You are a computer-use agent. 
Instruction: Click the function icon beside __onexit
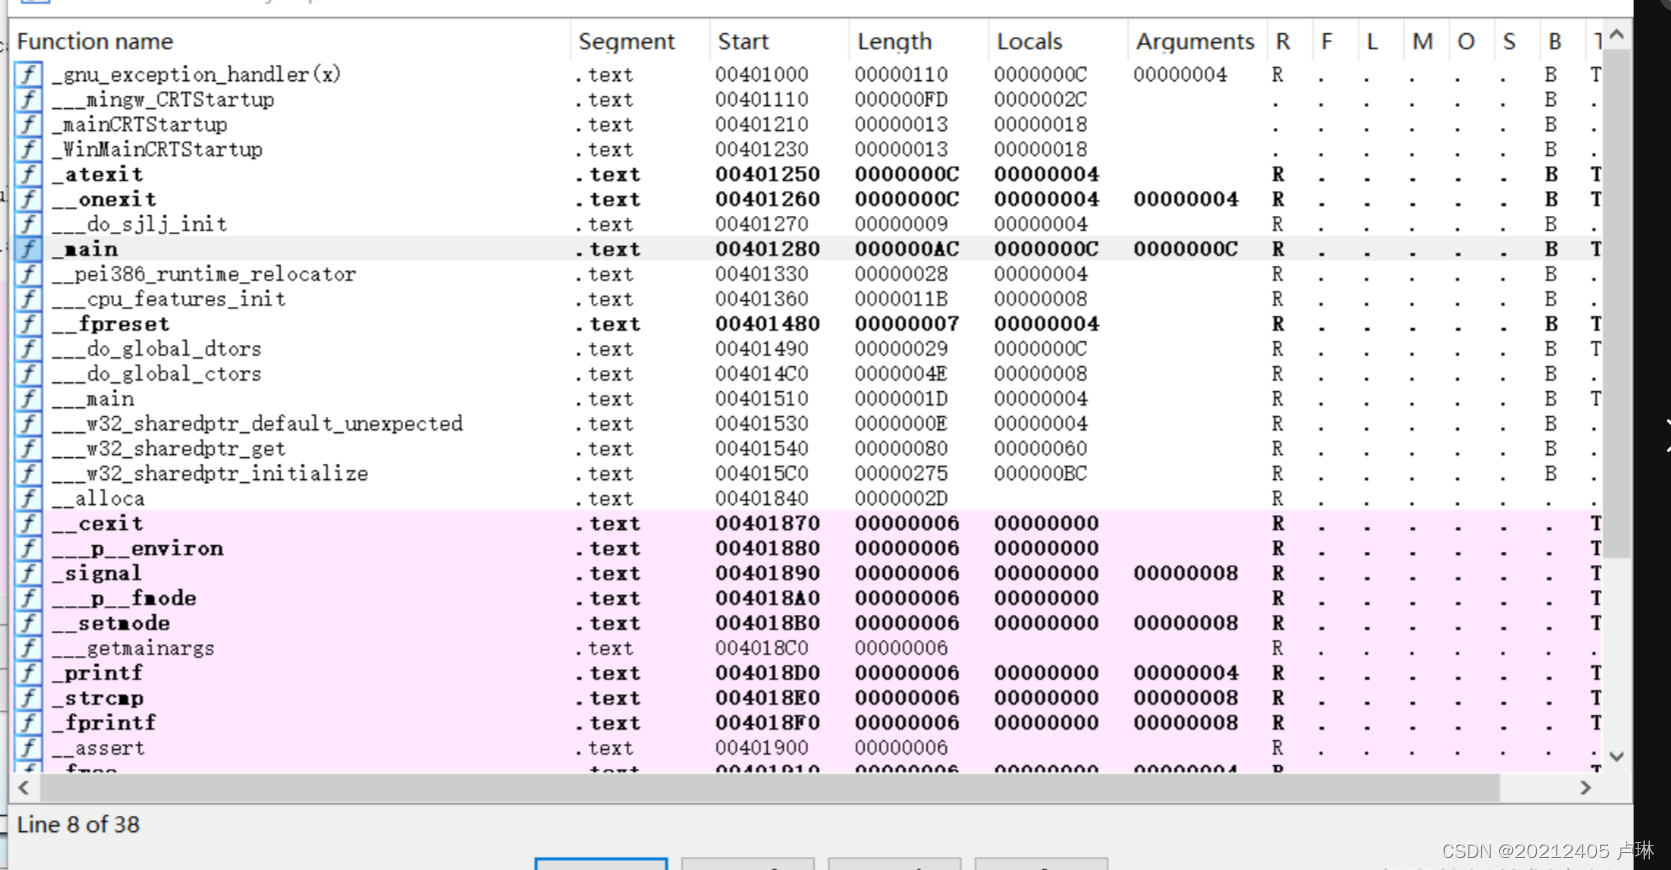click(28, 199)
